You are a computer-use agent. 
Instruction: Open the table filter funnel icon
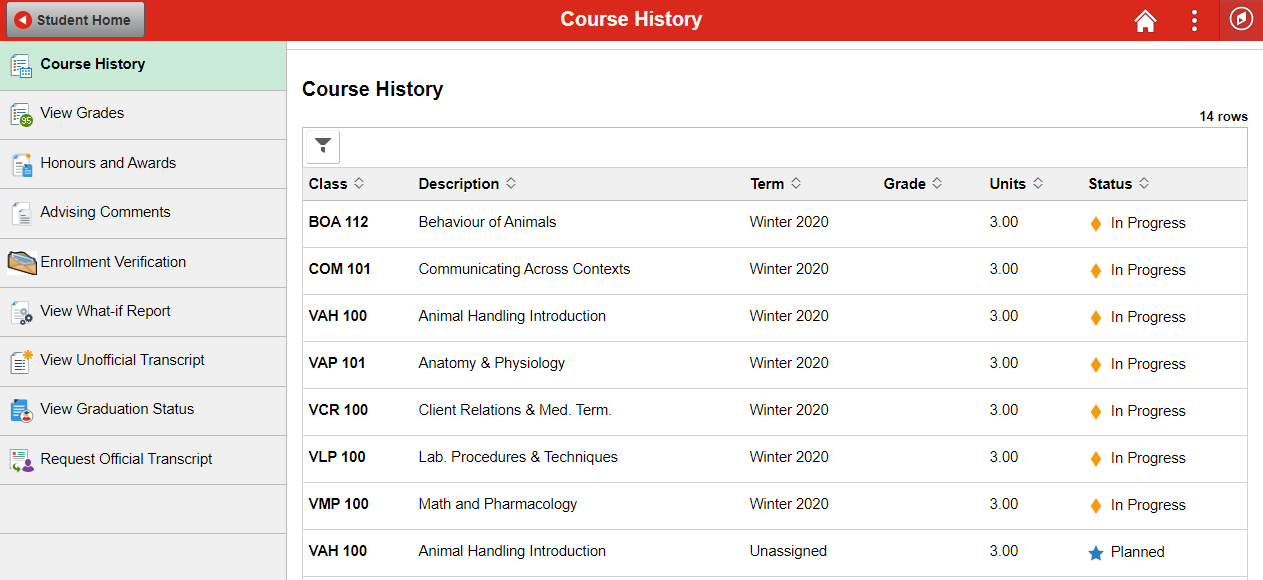(x=323, y=147)
